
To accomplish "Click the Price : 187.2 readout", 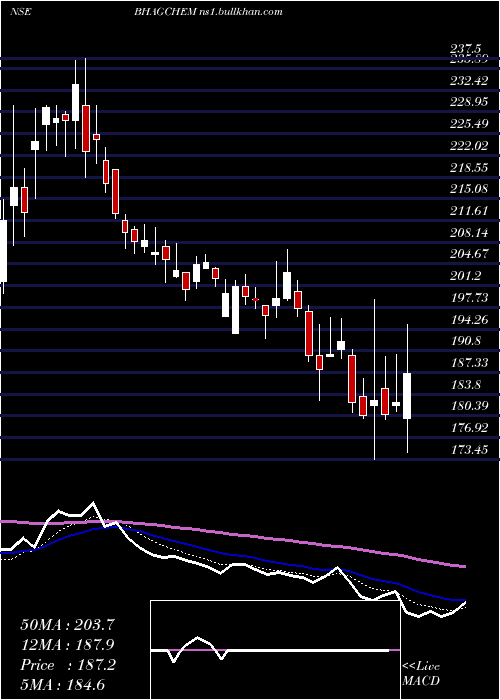I will pyautogui.click(x=68, y=665).
